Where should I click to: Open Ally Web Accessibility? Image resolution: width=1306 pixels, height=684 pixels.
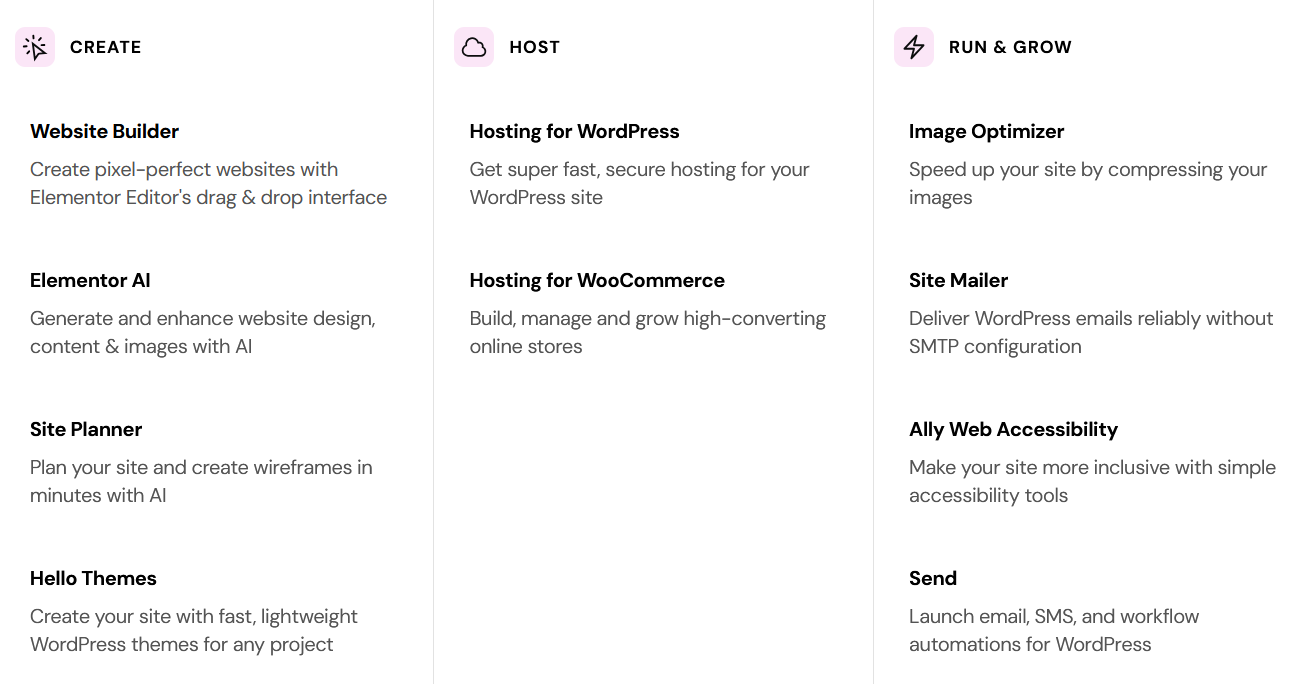pos(1013,429)
